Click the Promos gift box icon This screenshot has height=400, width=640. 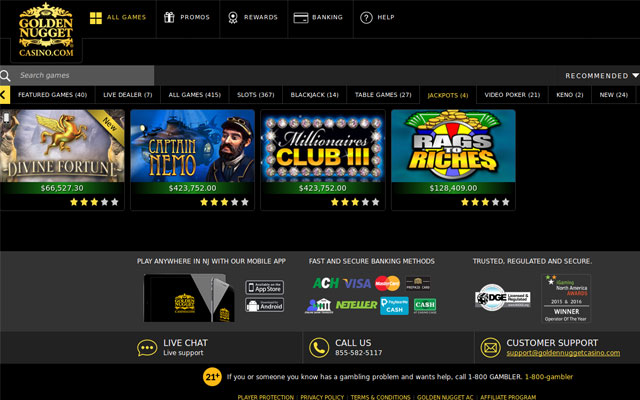pos(169,18)
